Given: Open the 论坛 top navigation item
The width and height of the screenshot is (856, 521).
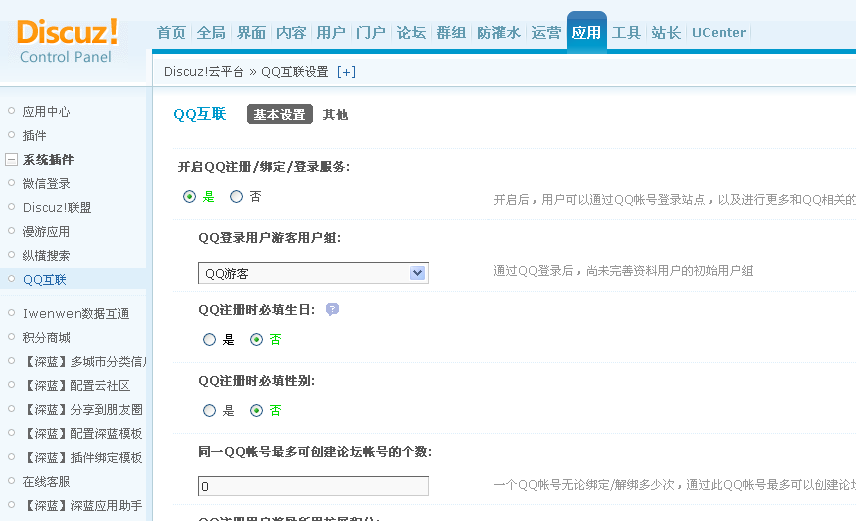Looking at the screenshot, I should click(411, 33).
